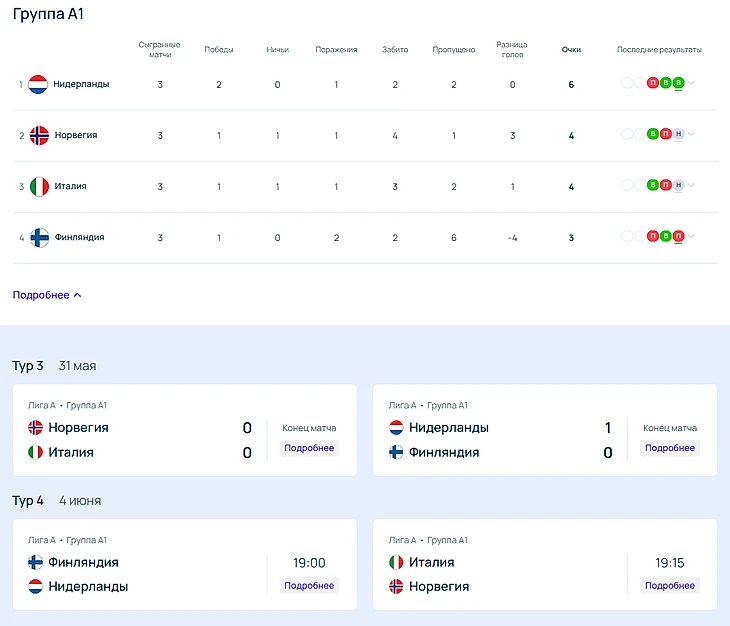730x626 pixels.
Task: Open the Финляндия team name in standings
Action: 79,237
